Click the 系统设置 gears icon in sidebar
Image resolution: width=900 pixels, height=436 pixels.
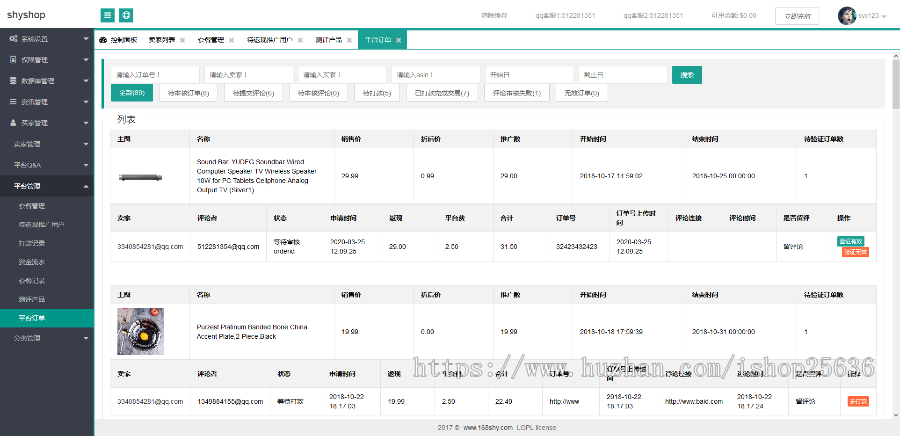13,39
